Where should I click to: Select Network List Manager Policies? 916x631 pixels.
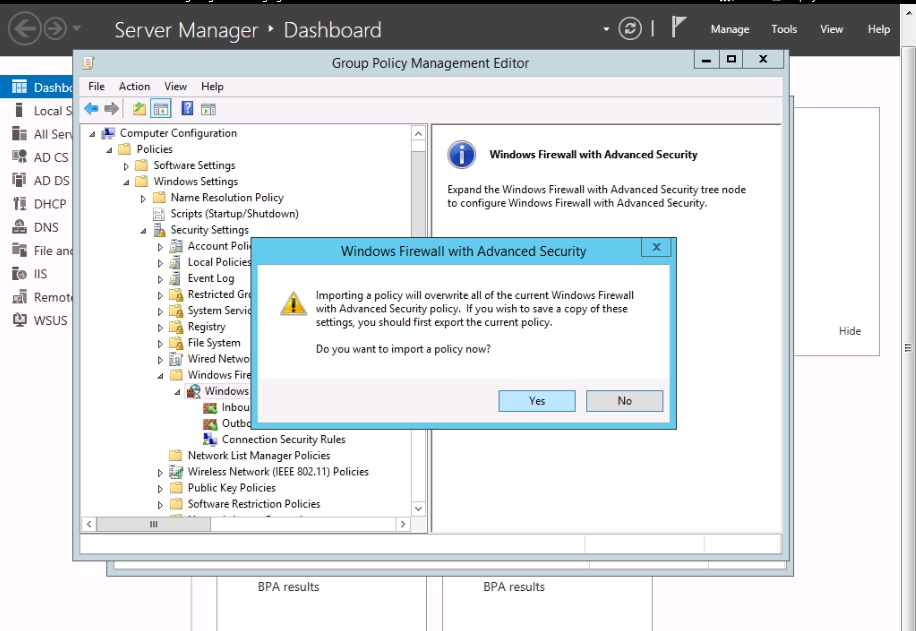pyautogui.click(x=259, y=455)
